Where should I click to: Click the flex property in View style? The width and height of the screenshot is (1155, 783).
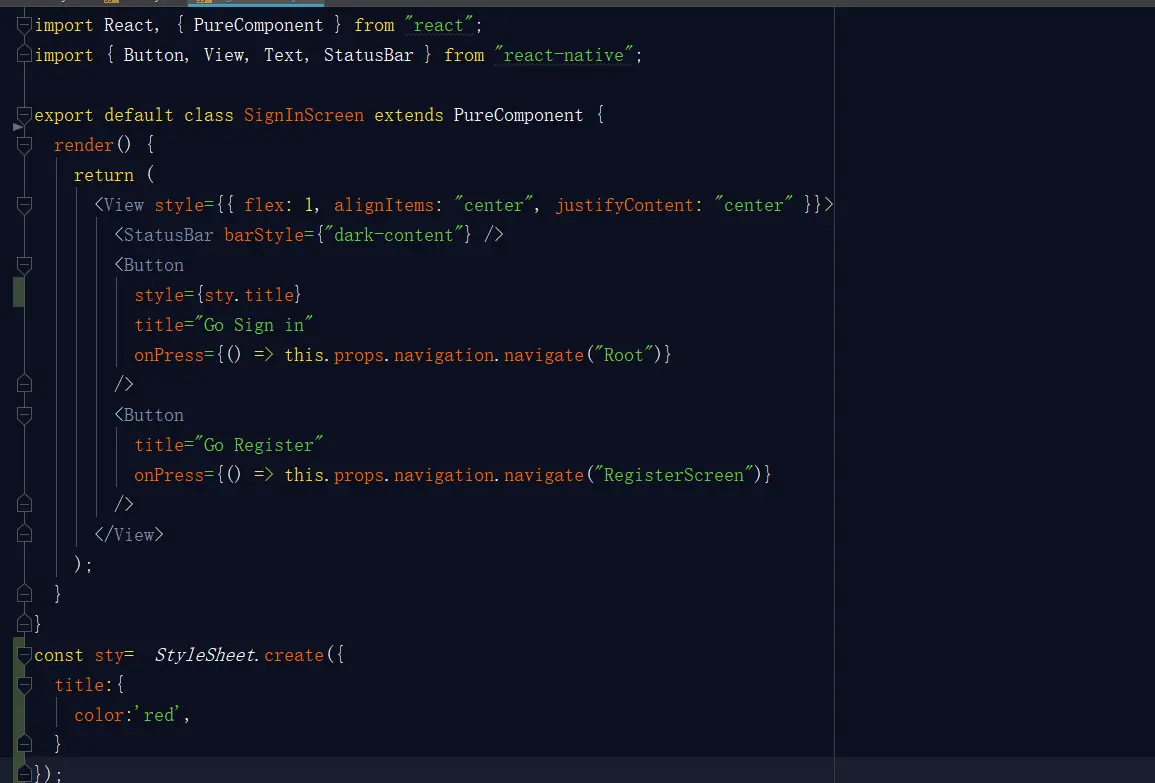click(x=264, y=205)
